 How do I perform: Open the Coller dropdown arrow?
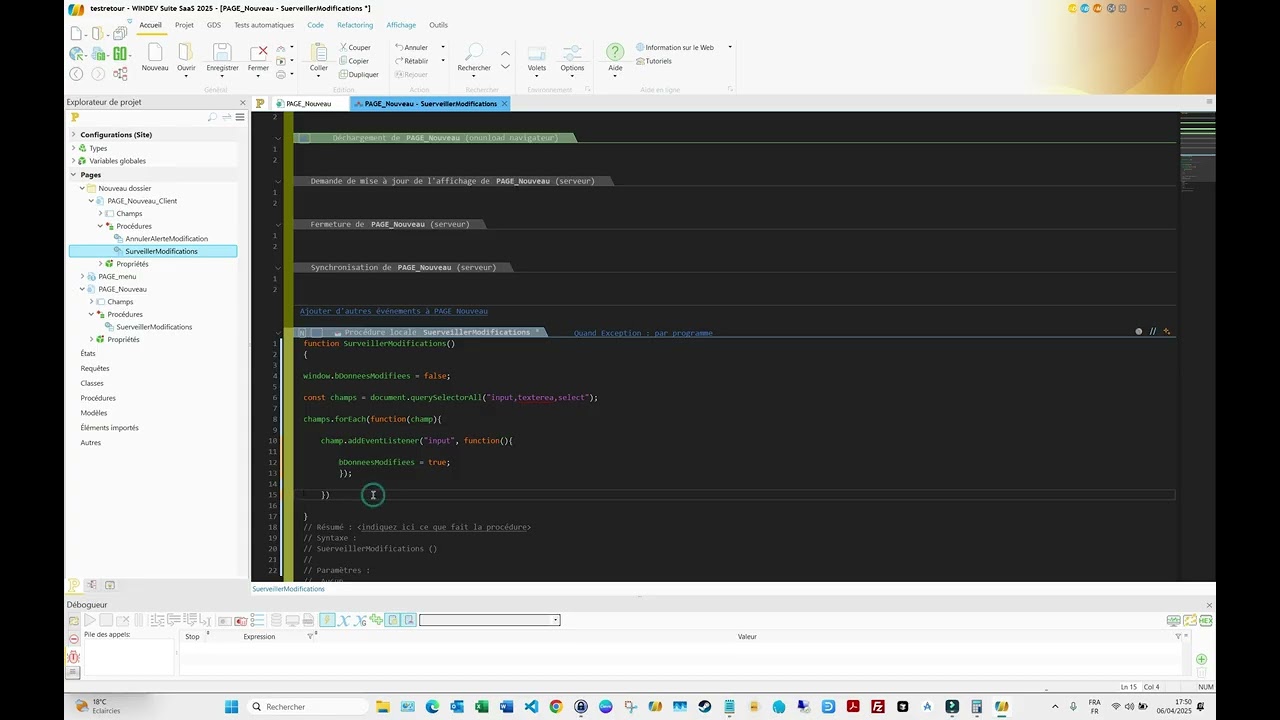(318, 76)
